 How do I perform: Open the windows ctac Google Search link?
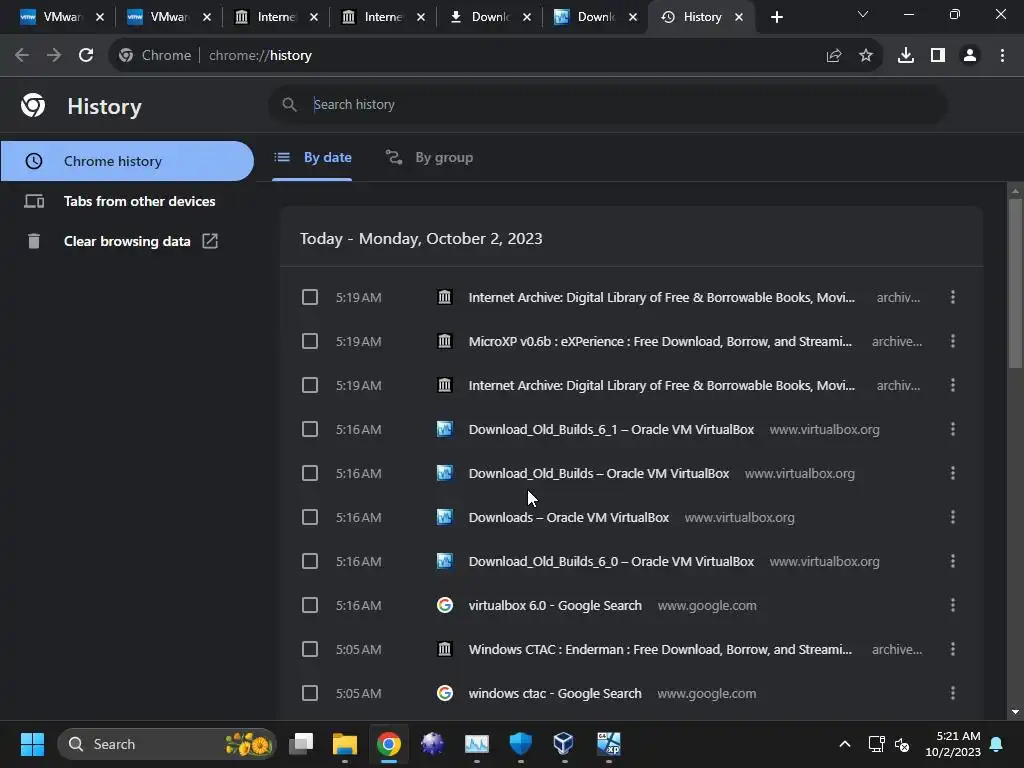tap(555, 694)
